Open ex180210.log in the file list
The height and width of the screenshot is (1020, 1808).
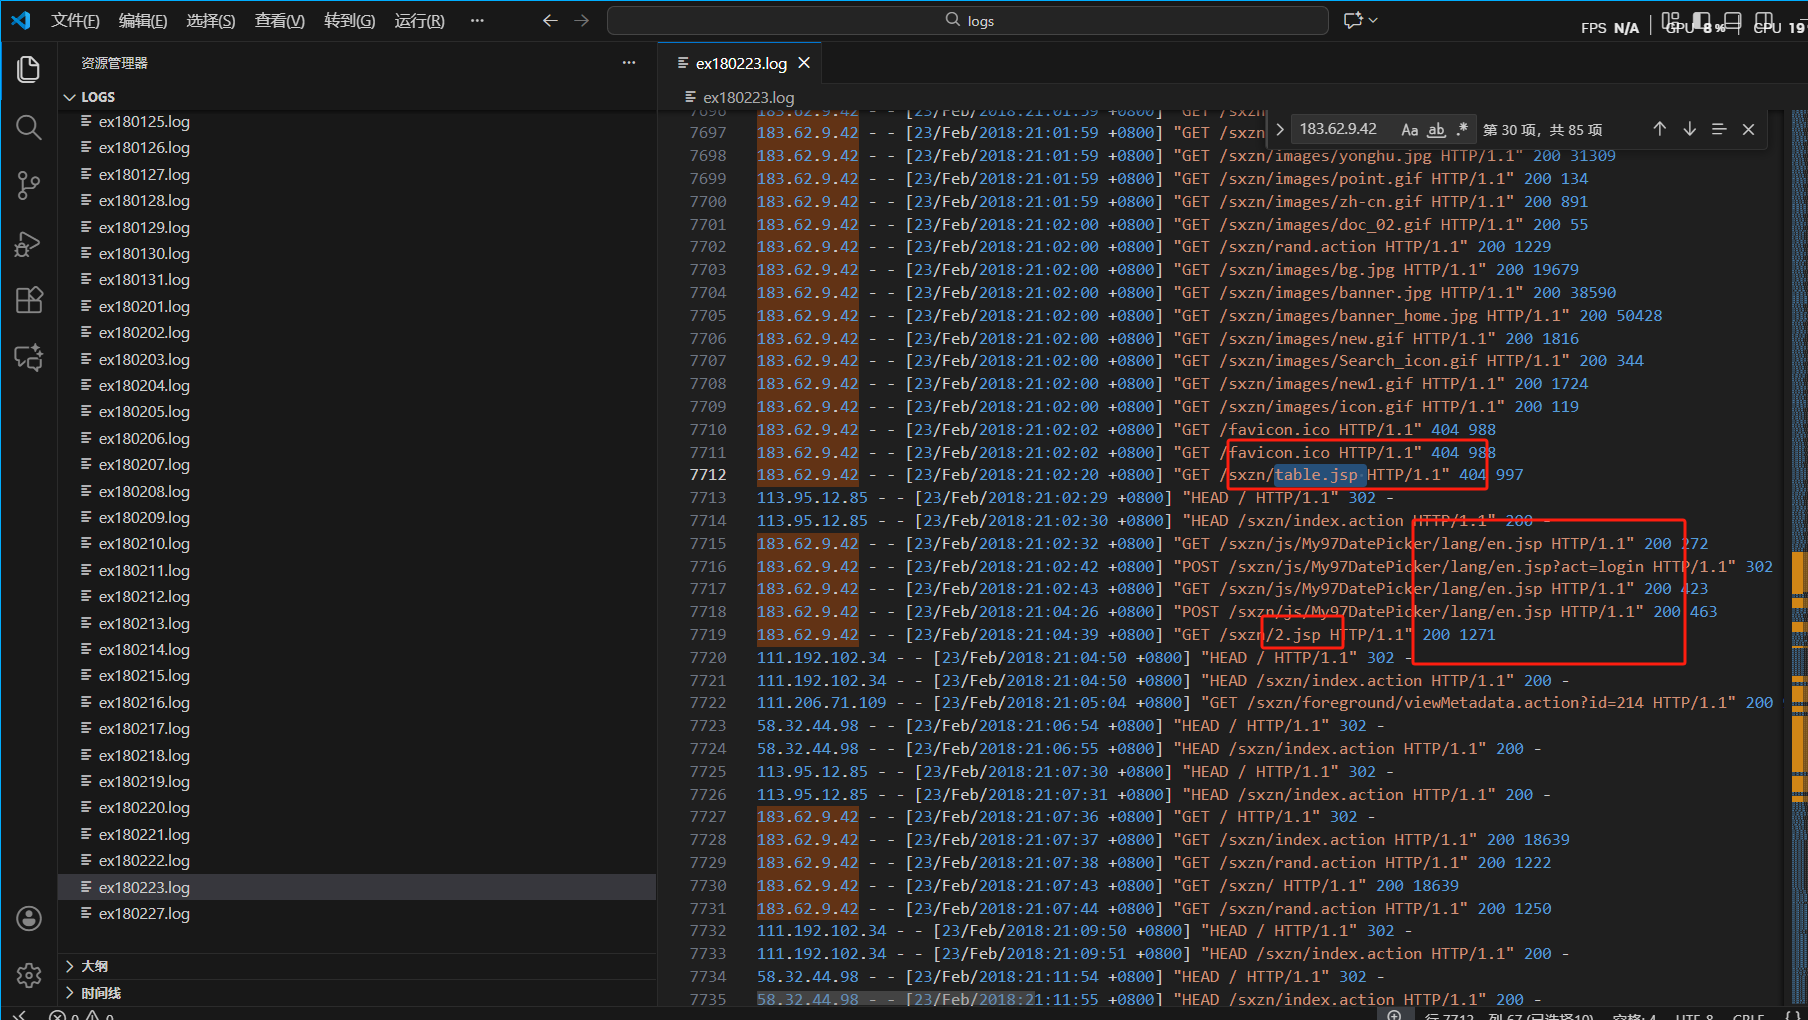pos(144,544)
